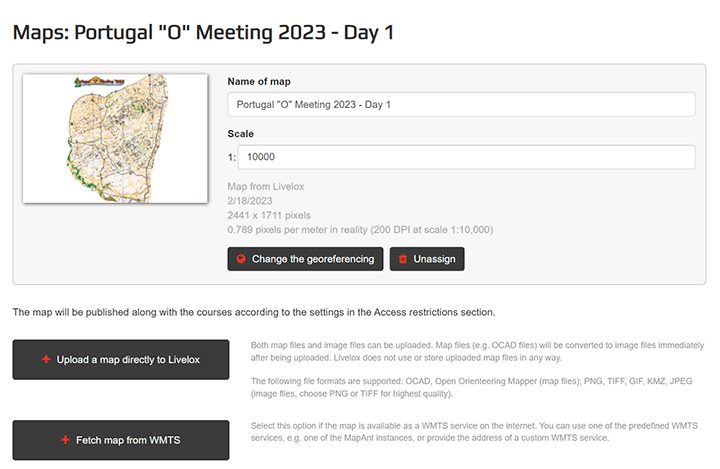Click the plus icon beside Upload a map
The image size is (720, 469).
46,359
